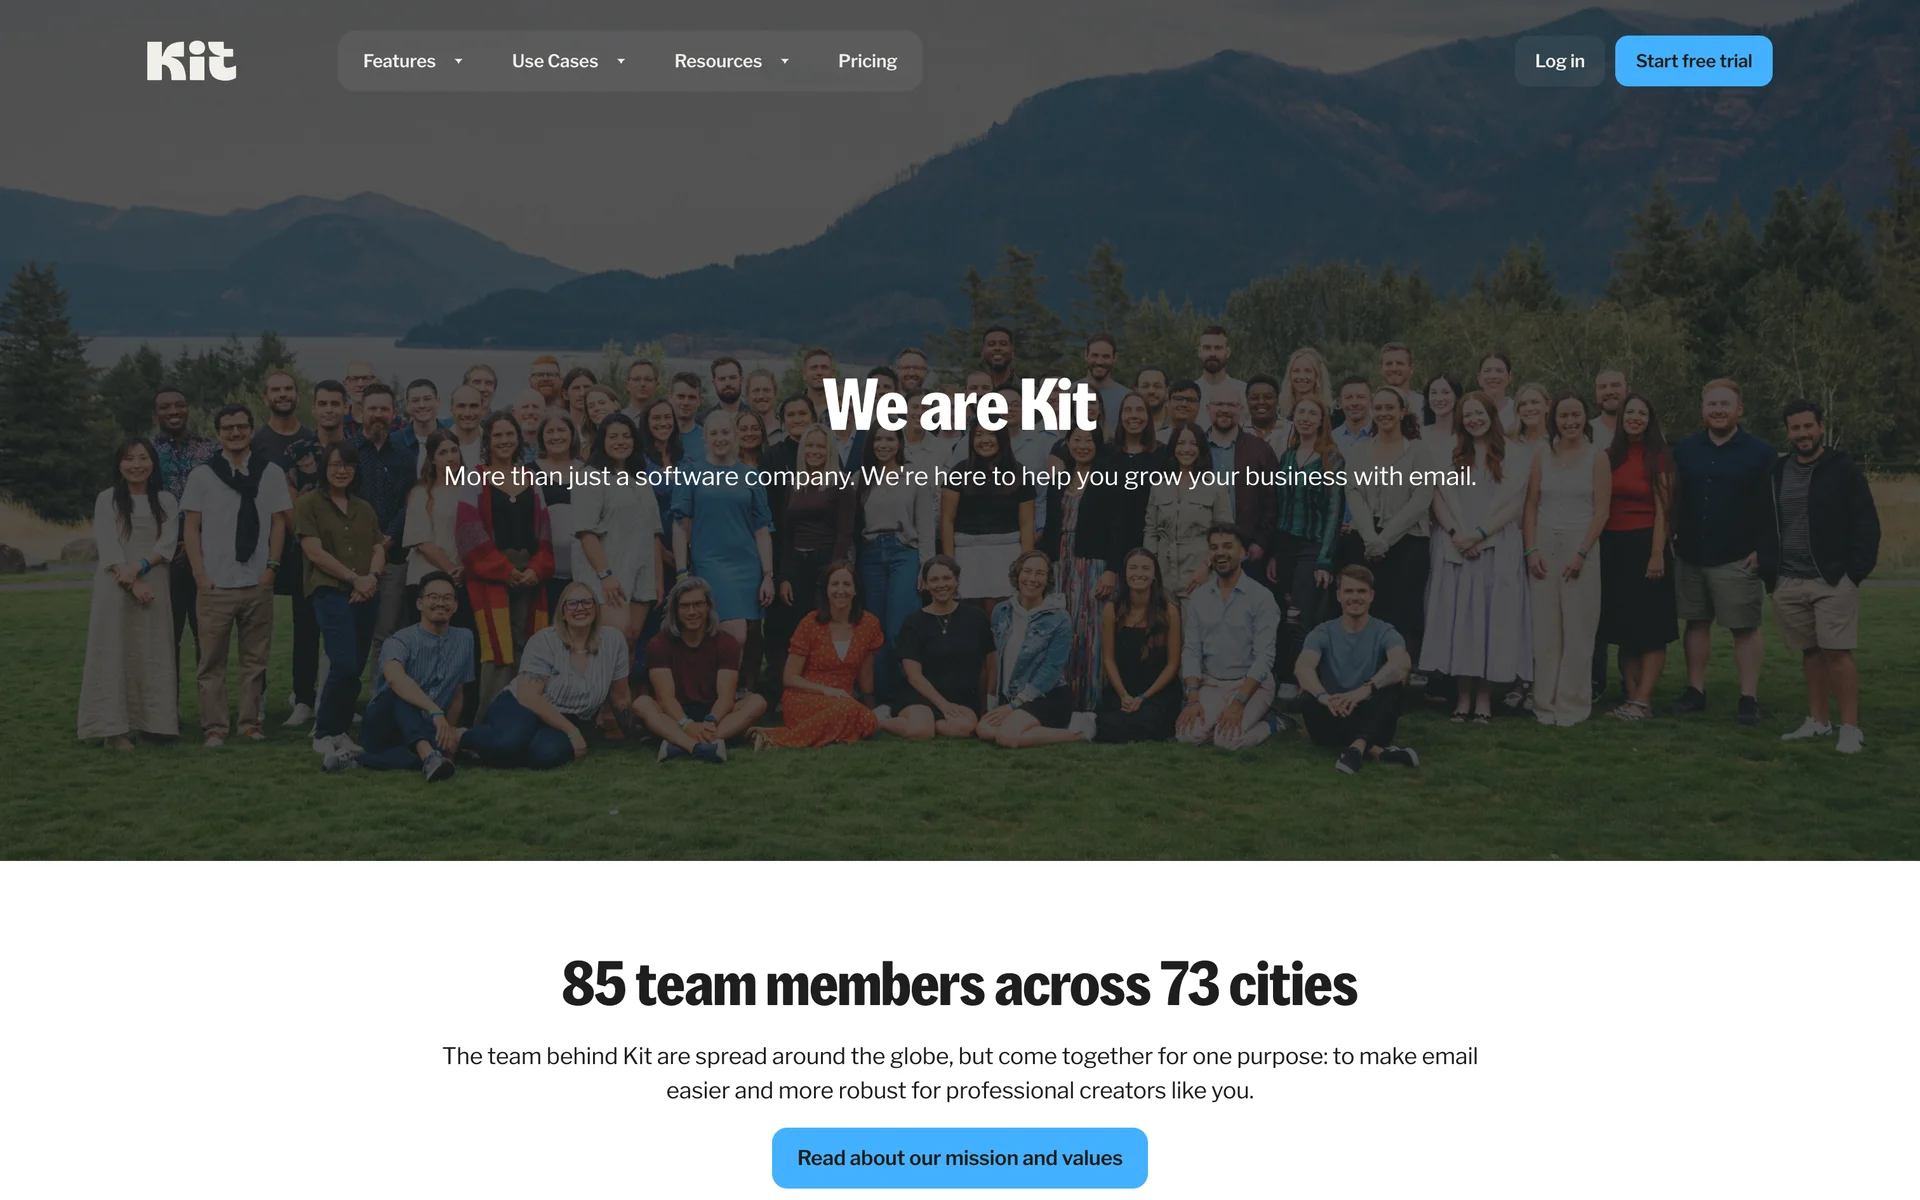Open the Features menu
This screenshot has width=1920, height=1200.
click(399, 61)
